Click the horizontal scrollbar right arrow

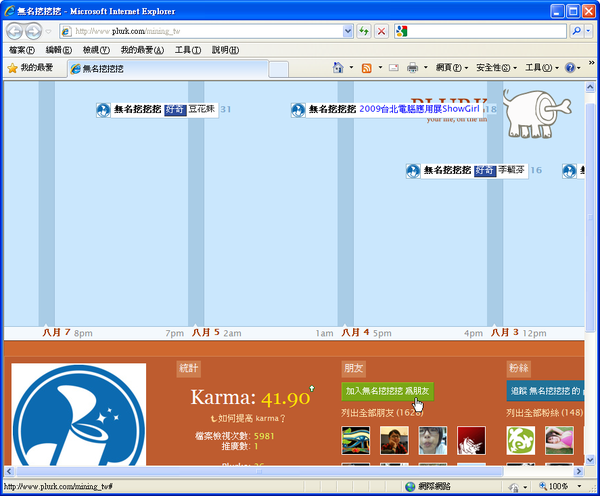point(579,471)
